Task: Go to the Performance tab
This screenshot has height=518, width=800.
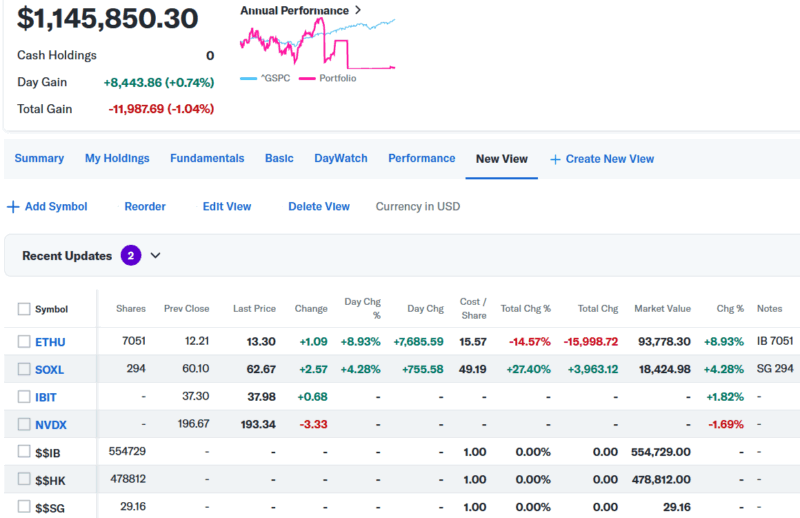Action: (421, 158)
